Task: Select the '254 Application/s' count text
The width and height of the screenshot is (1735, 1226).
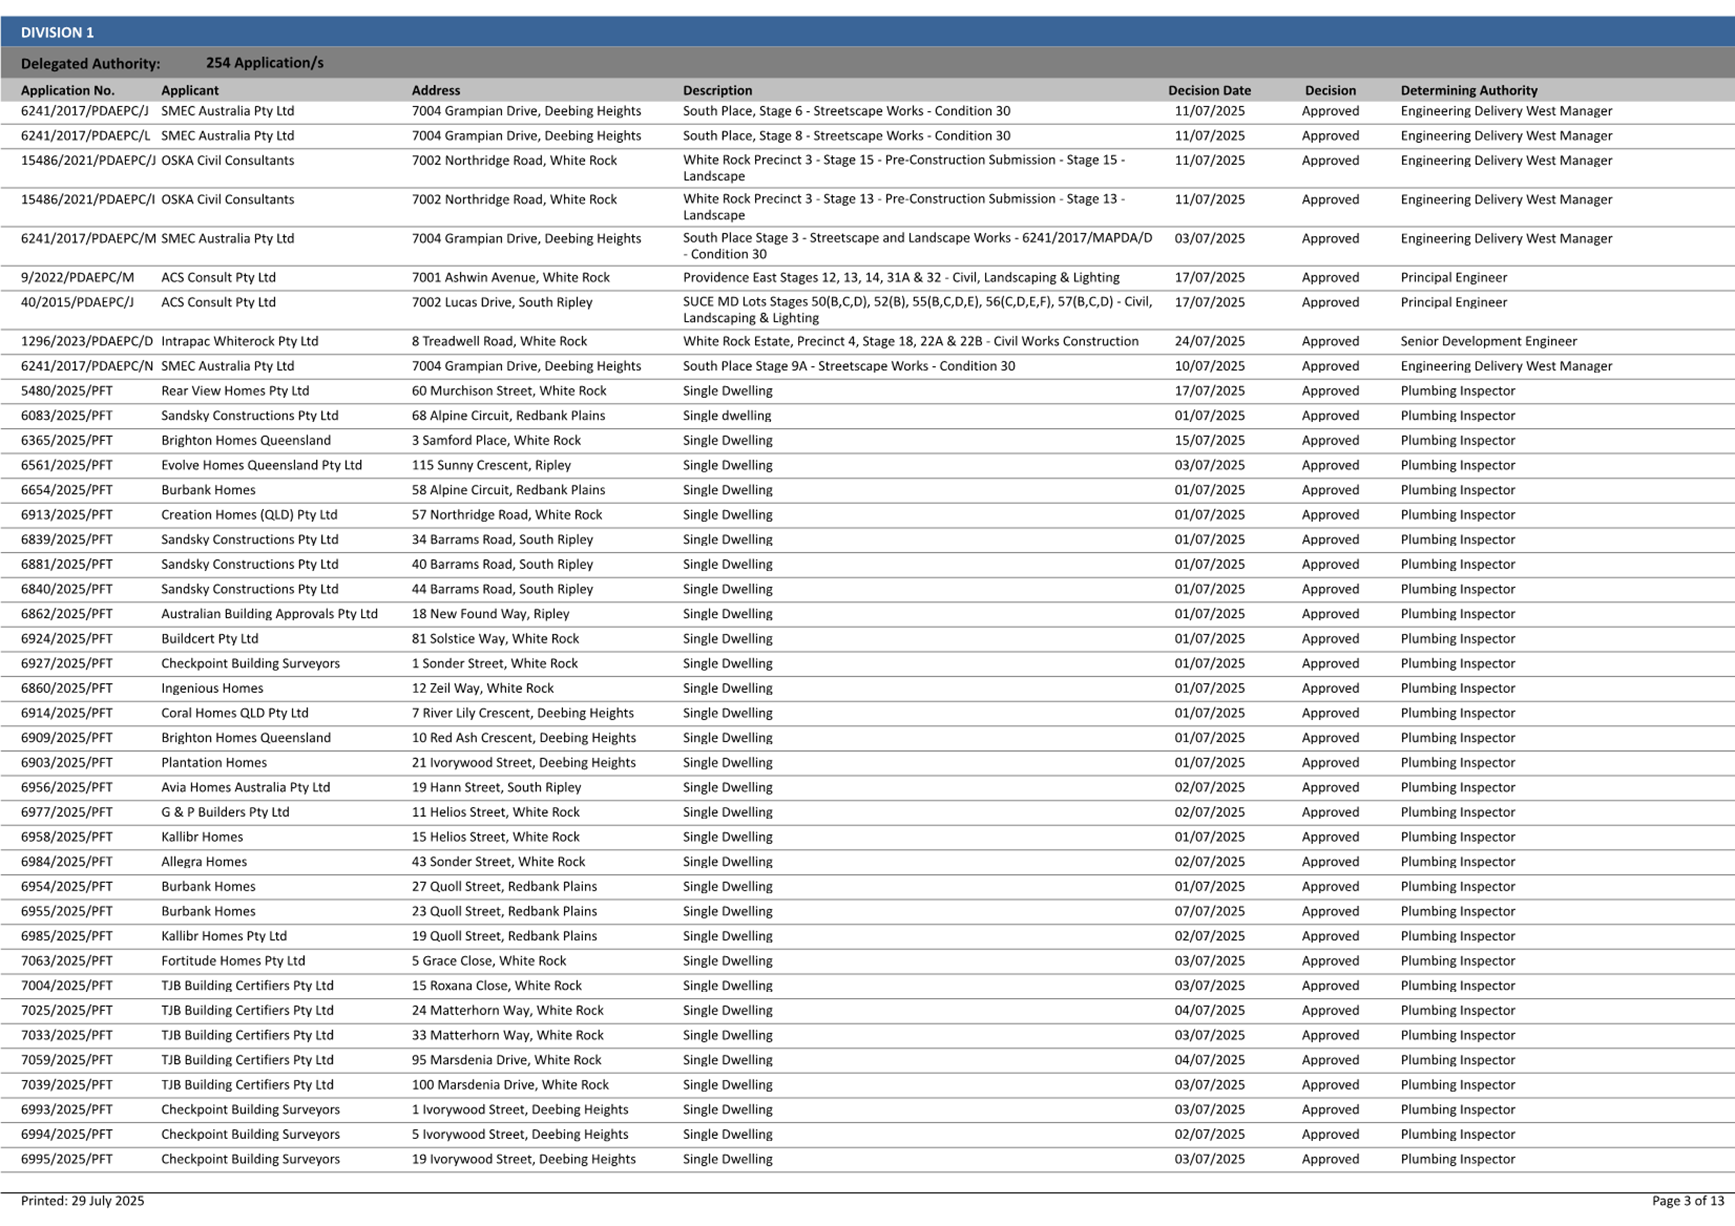Action: (264, 63)
